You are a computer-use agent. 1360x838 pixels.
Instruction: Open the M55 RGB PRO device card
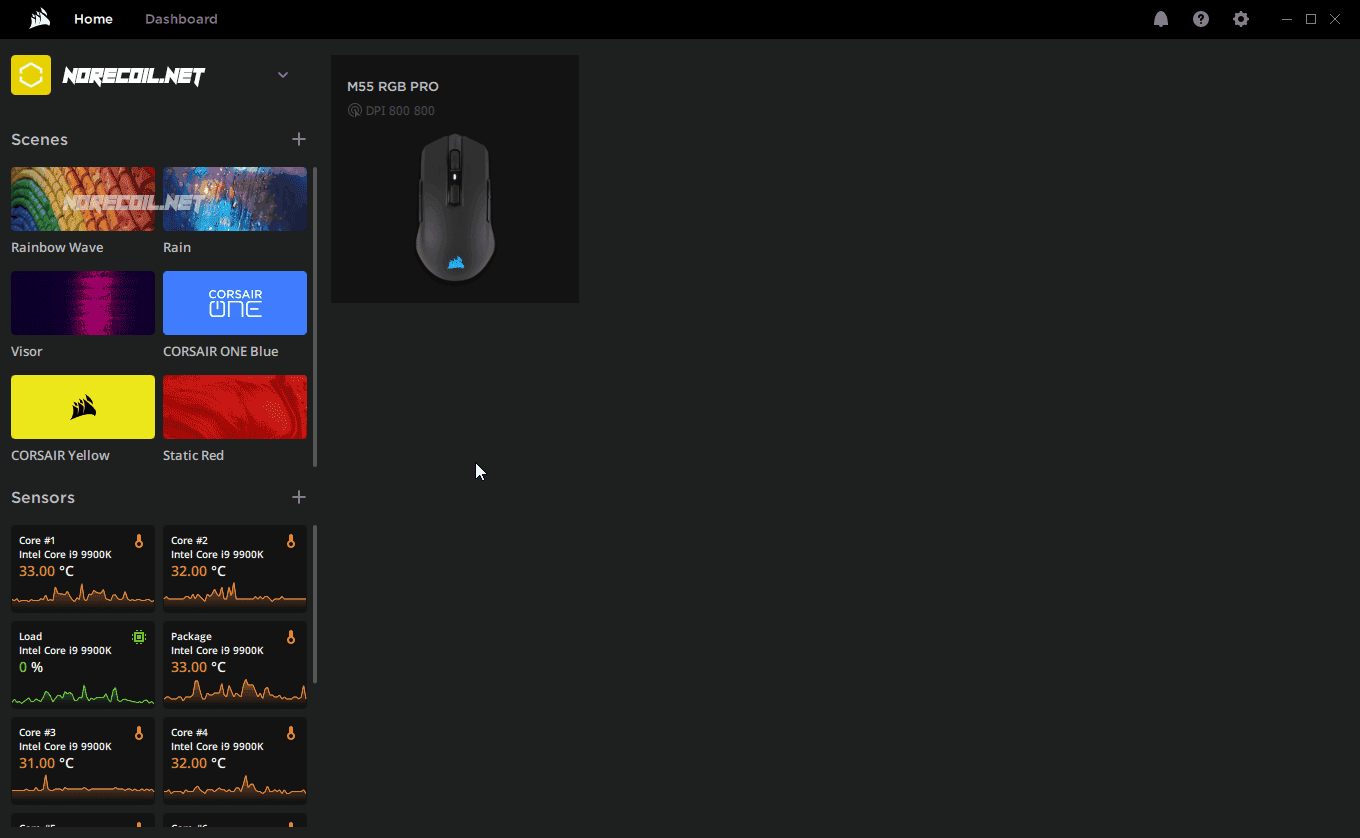click(x=455, y=179)
